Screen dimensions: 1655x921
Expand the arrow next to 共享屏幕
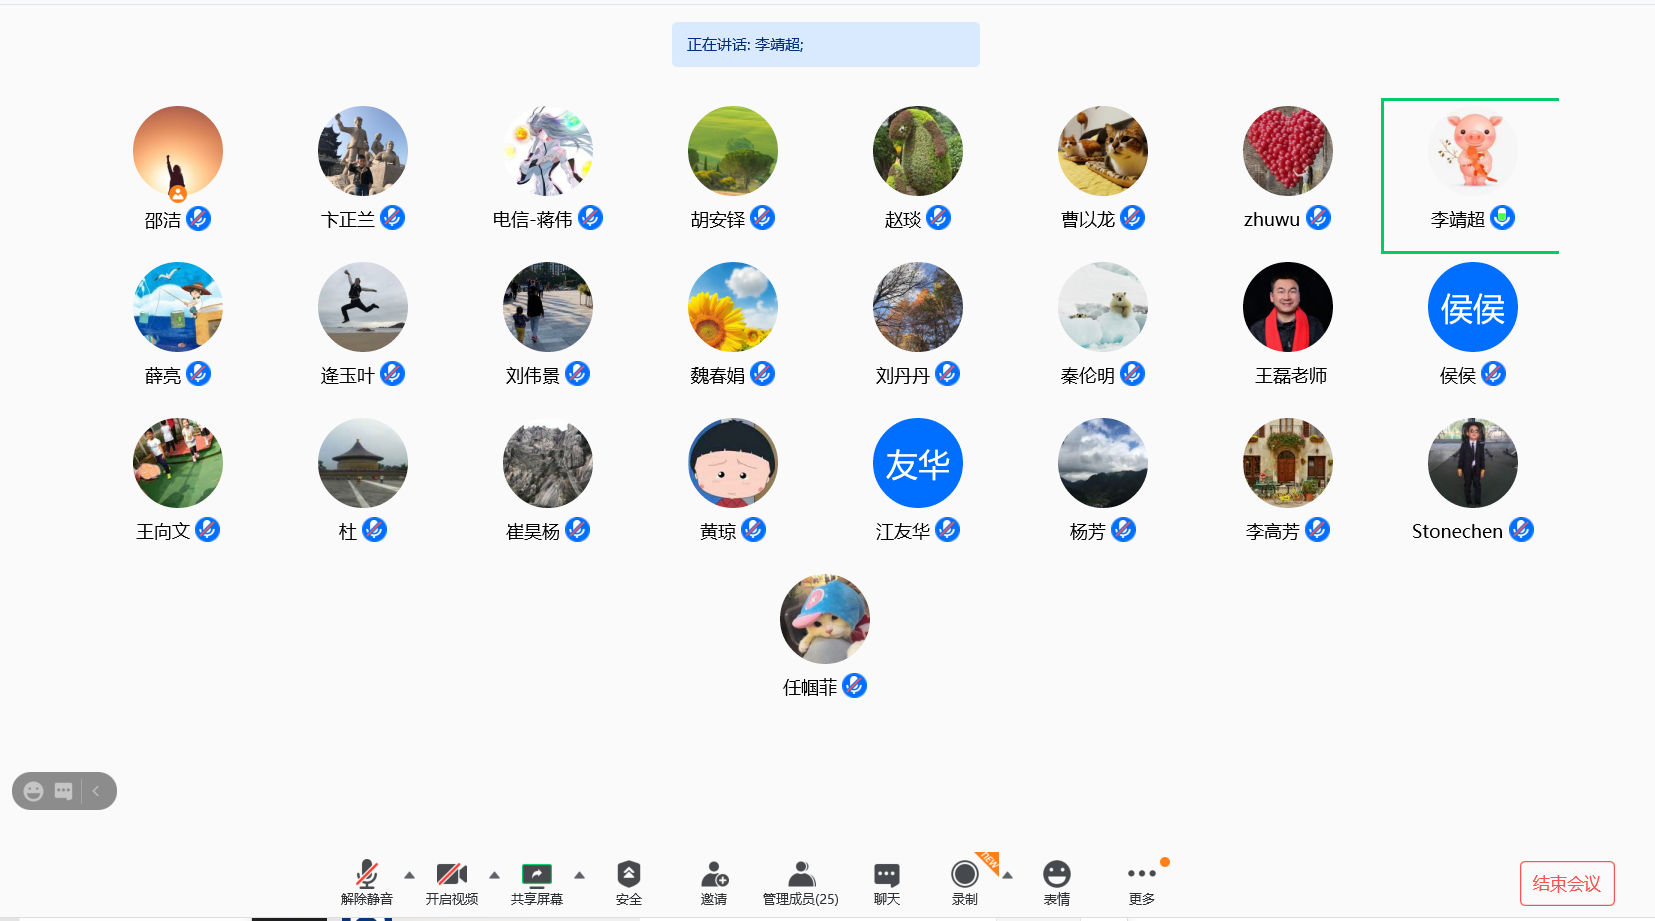[579, 875]
